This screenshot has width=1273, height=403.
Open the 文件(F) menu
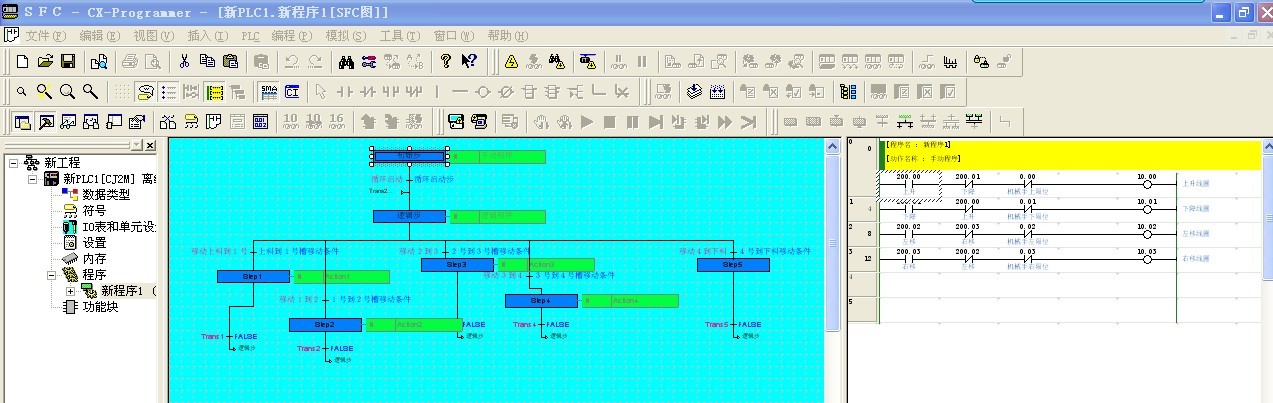tap(44, 35)
